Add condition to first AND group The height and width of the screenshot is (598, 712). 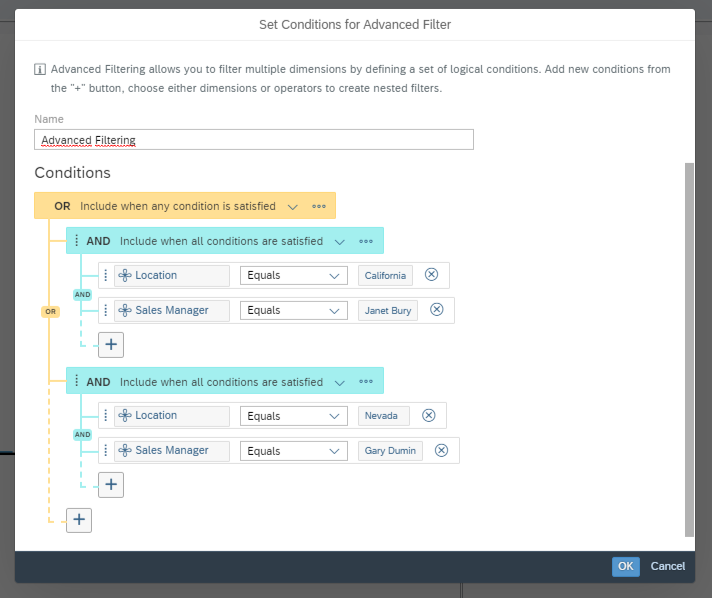tap(111, 345)
